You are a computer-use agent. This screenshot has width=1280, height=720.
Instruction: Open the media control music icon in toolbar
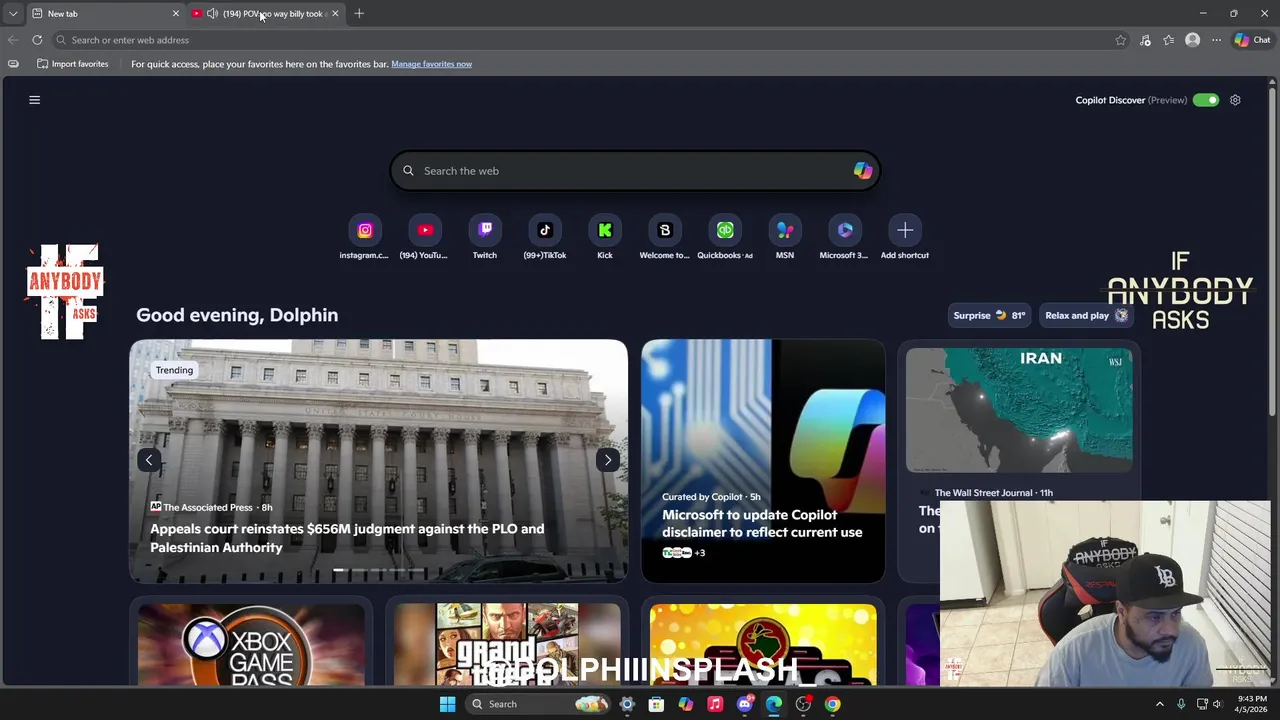pyautogui.click(x=1145, y=40)
